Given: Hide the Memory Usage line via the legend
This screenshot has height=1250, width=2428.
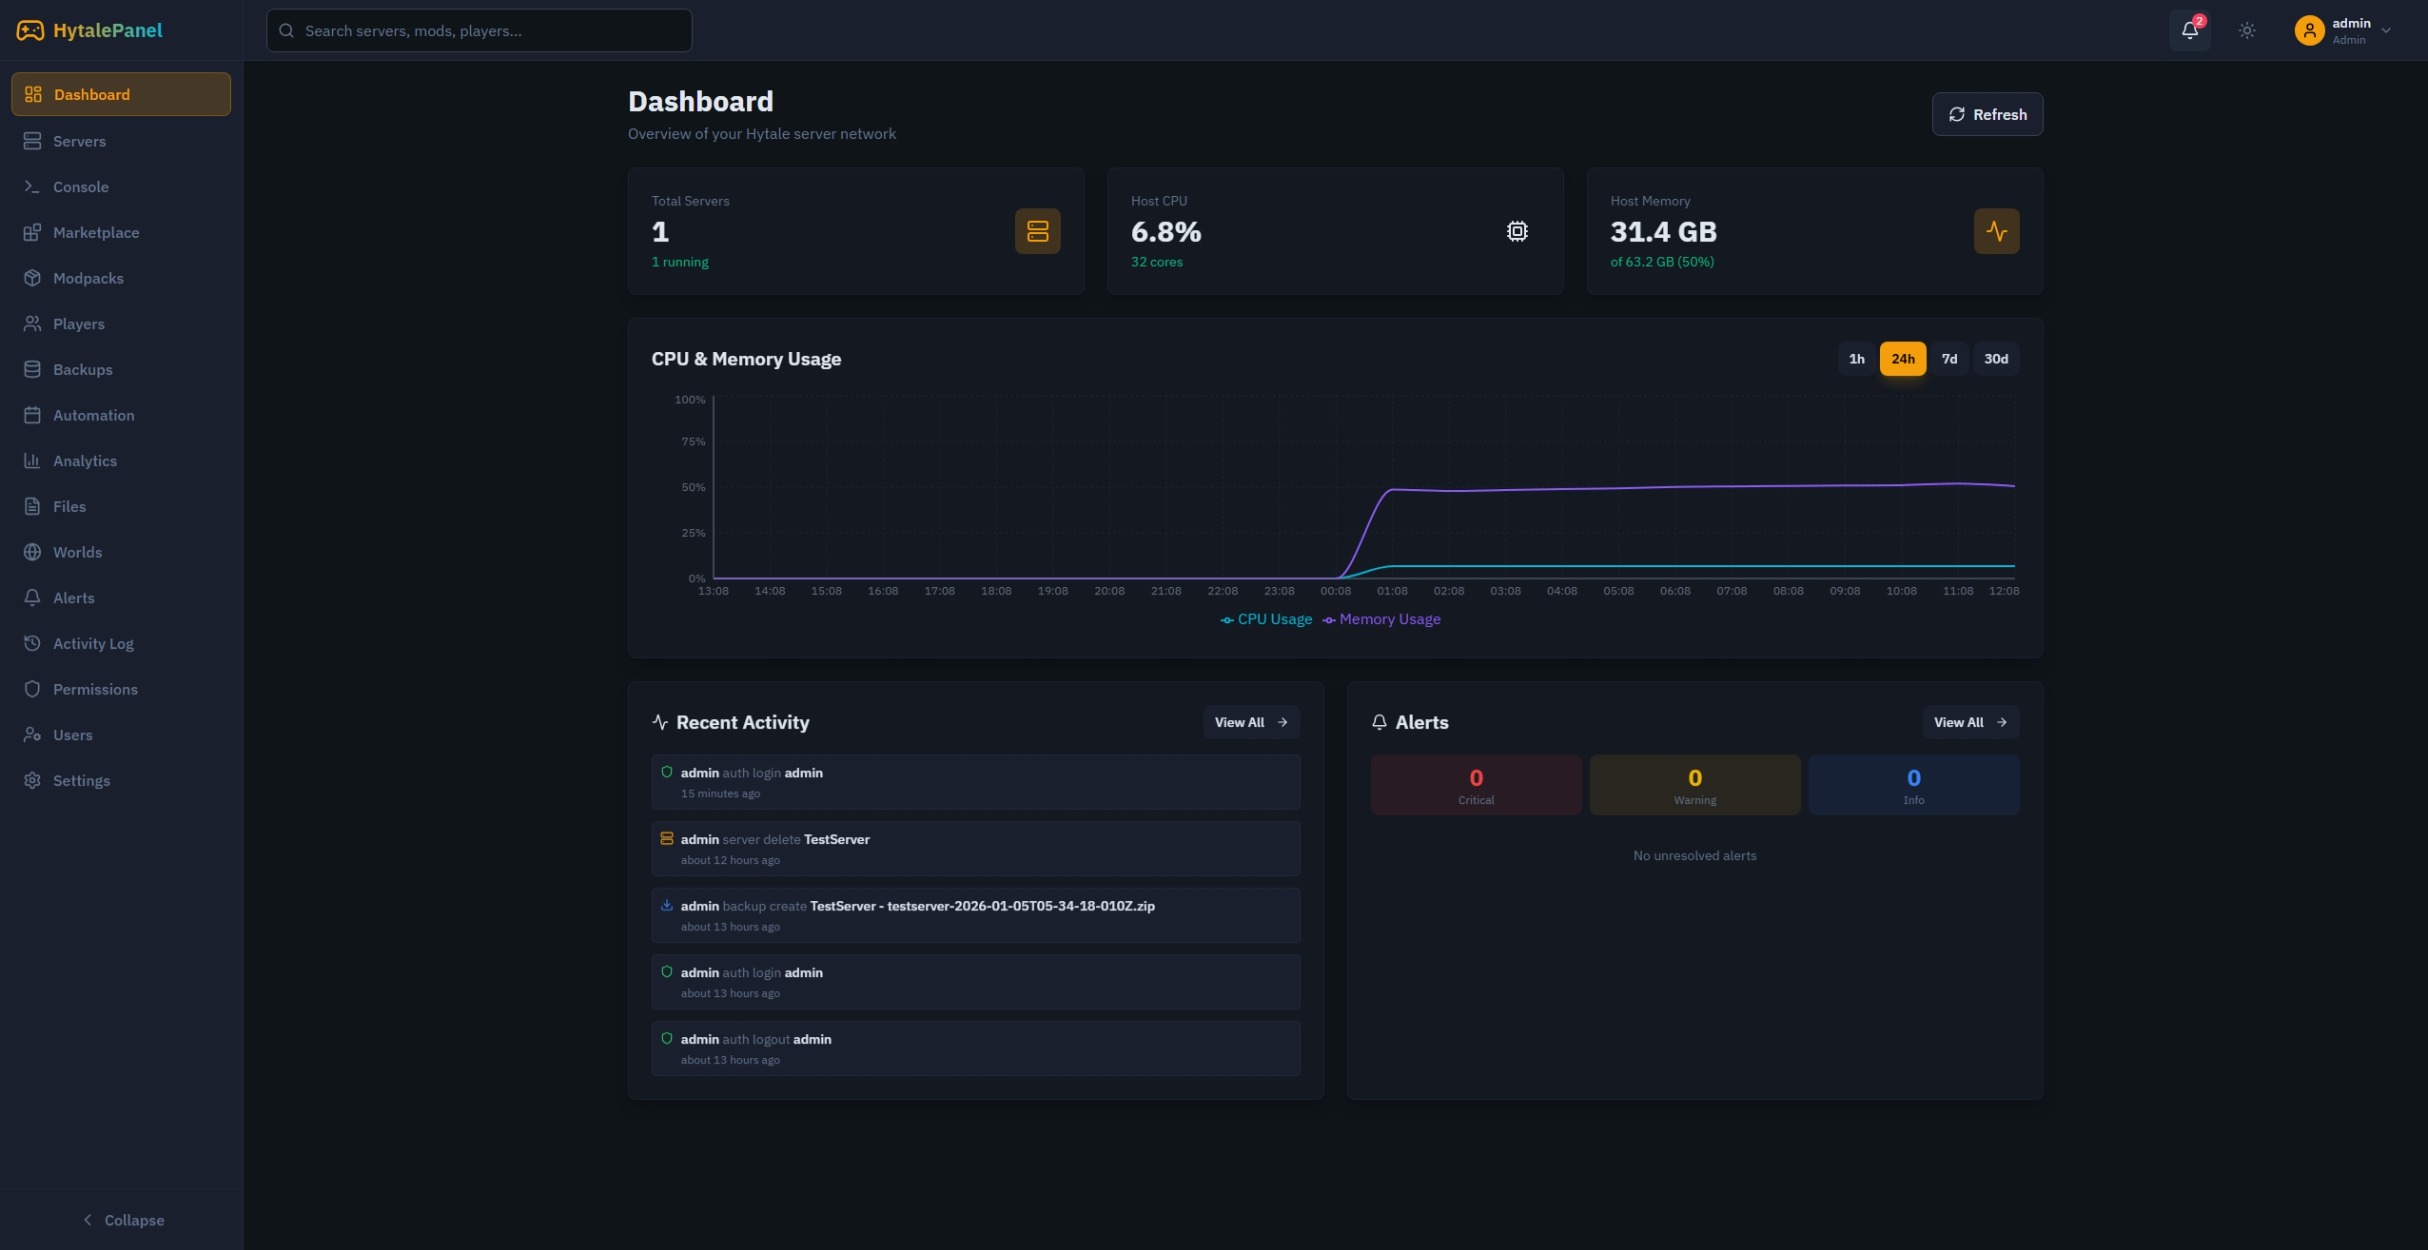Looking at the screenshot, I should (1382, 619).
